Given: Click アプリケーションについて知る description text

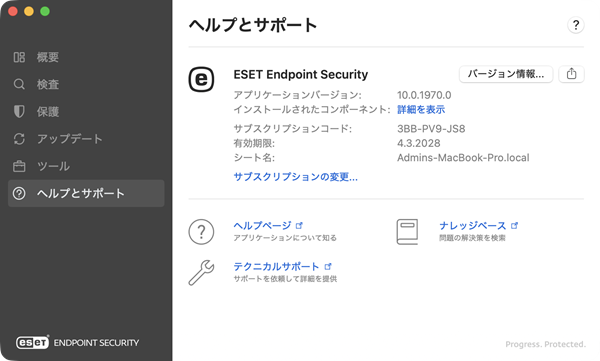Looking at the screenshot, I should click(x=285, y=238).
